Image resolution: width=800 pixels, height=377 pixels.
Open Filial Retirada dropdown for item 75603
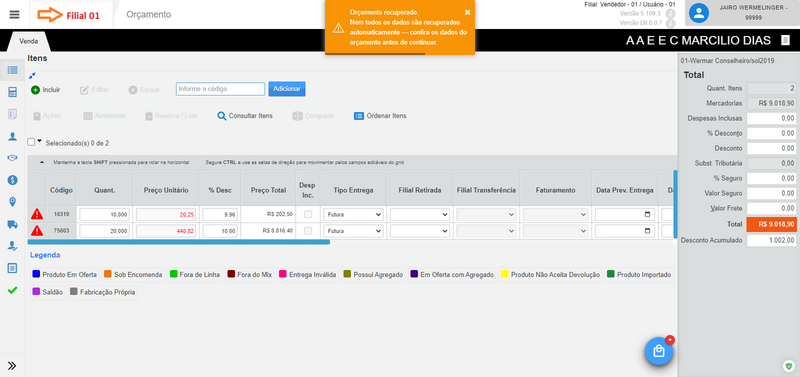tap(420, 231)
